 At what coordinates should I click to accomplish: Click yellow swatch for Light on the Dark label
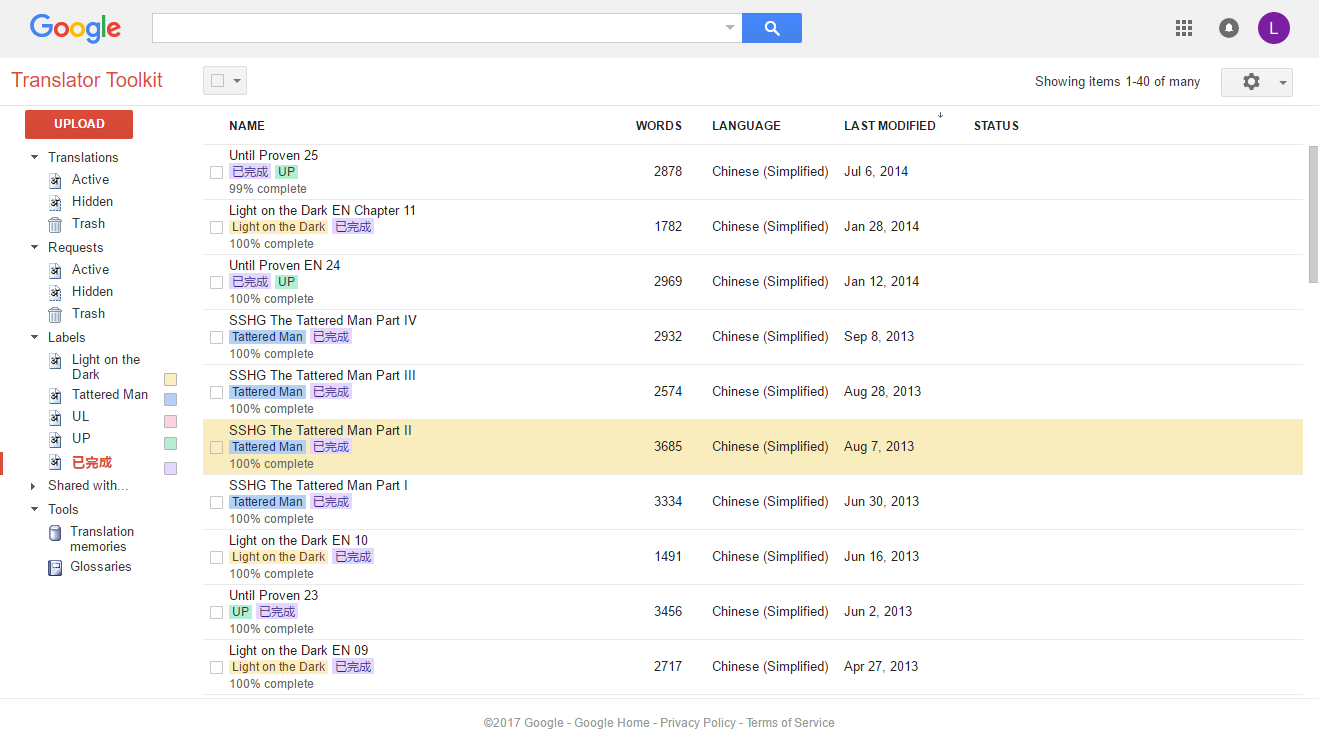[x=170, y=379]
